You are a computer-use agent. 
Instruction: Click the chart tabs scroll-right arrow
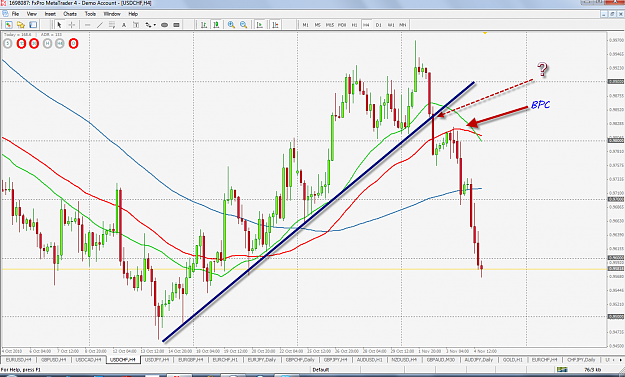tap(620, 360)
